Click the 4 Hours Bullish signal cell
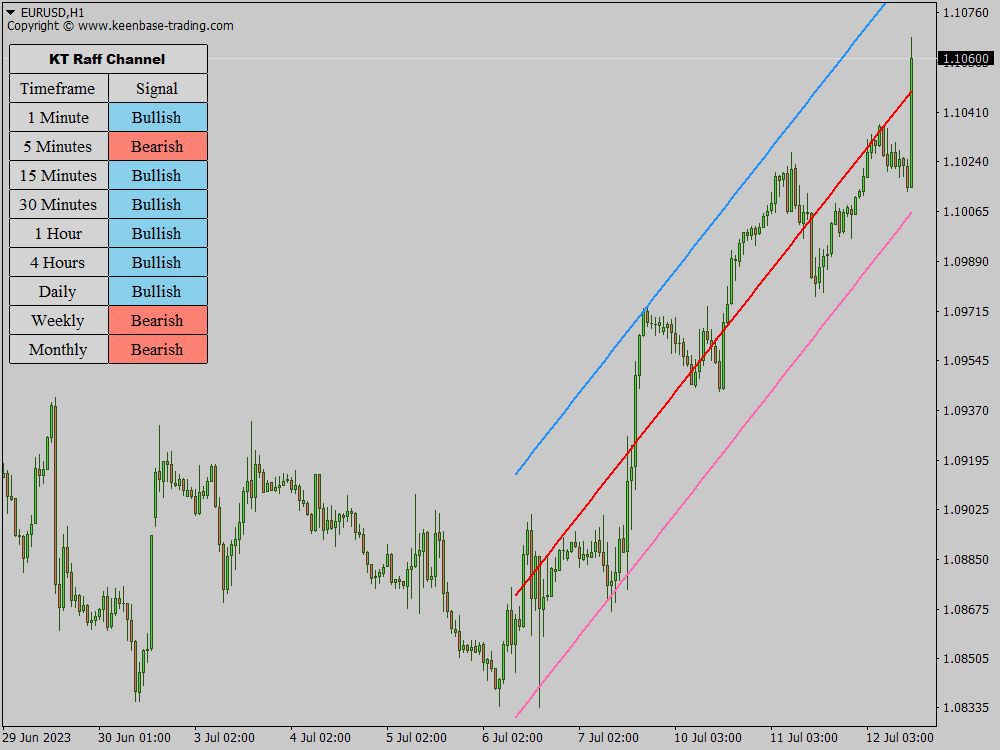The height and width of the screenshot is (750, 1000). coord(157,262)
